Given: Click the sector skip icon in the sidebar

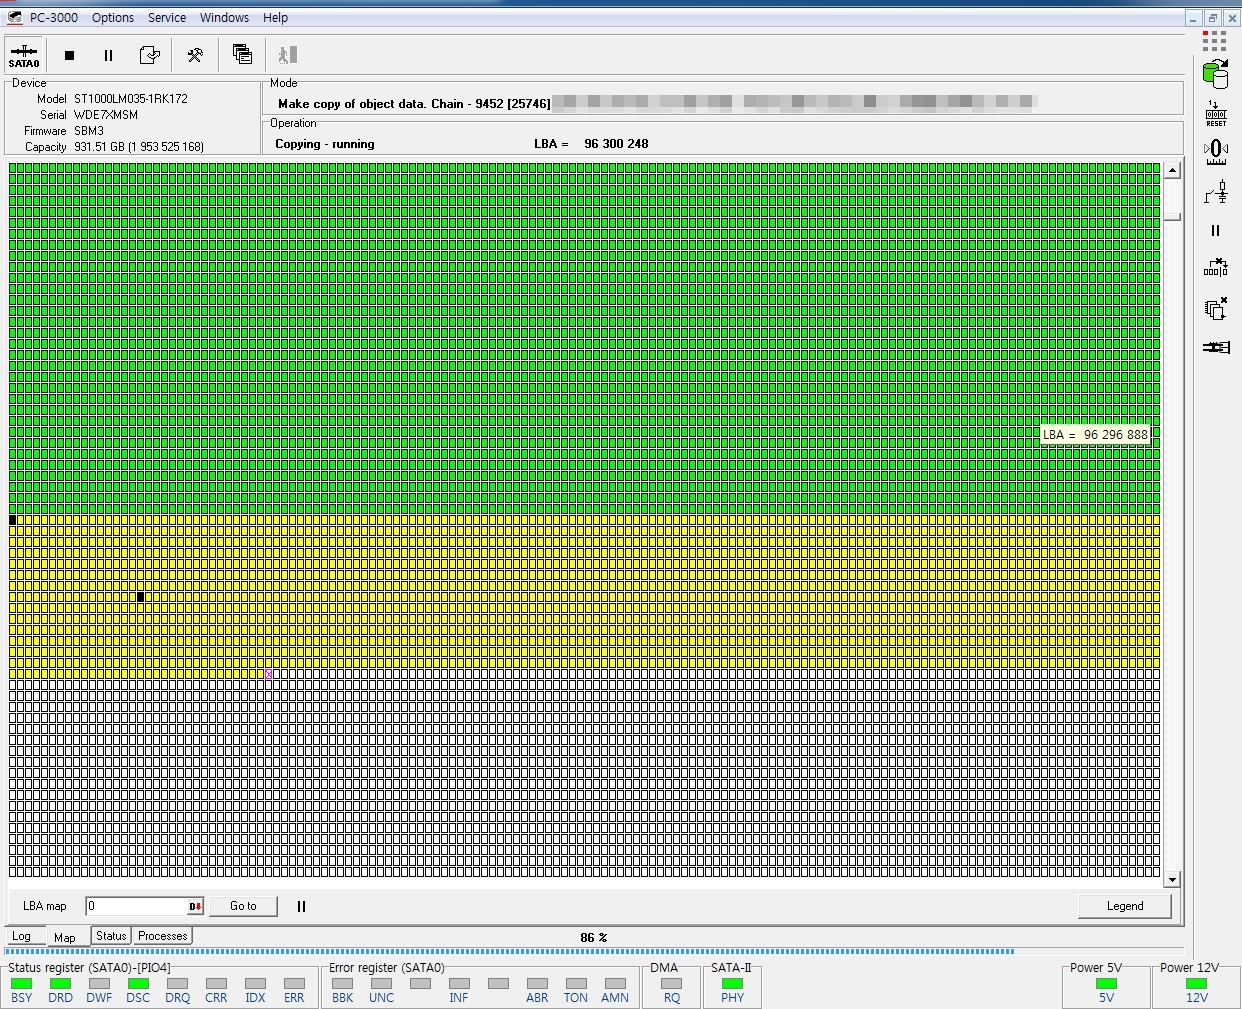Looking at the screenshot, I should pos(1216,268).
